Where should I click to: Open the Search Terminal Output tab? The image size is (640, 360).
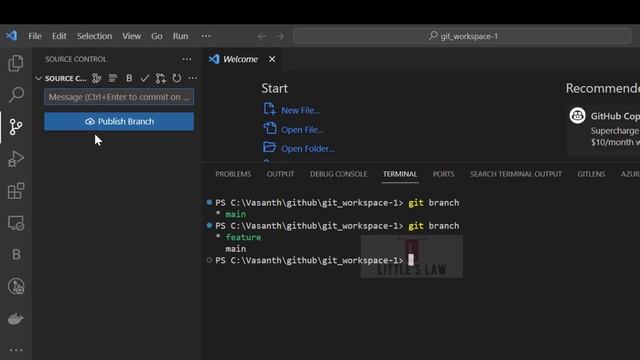pyautogui.click(x=516, y=174)
